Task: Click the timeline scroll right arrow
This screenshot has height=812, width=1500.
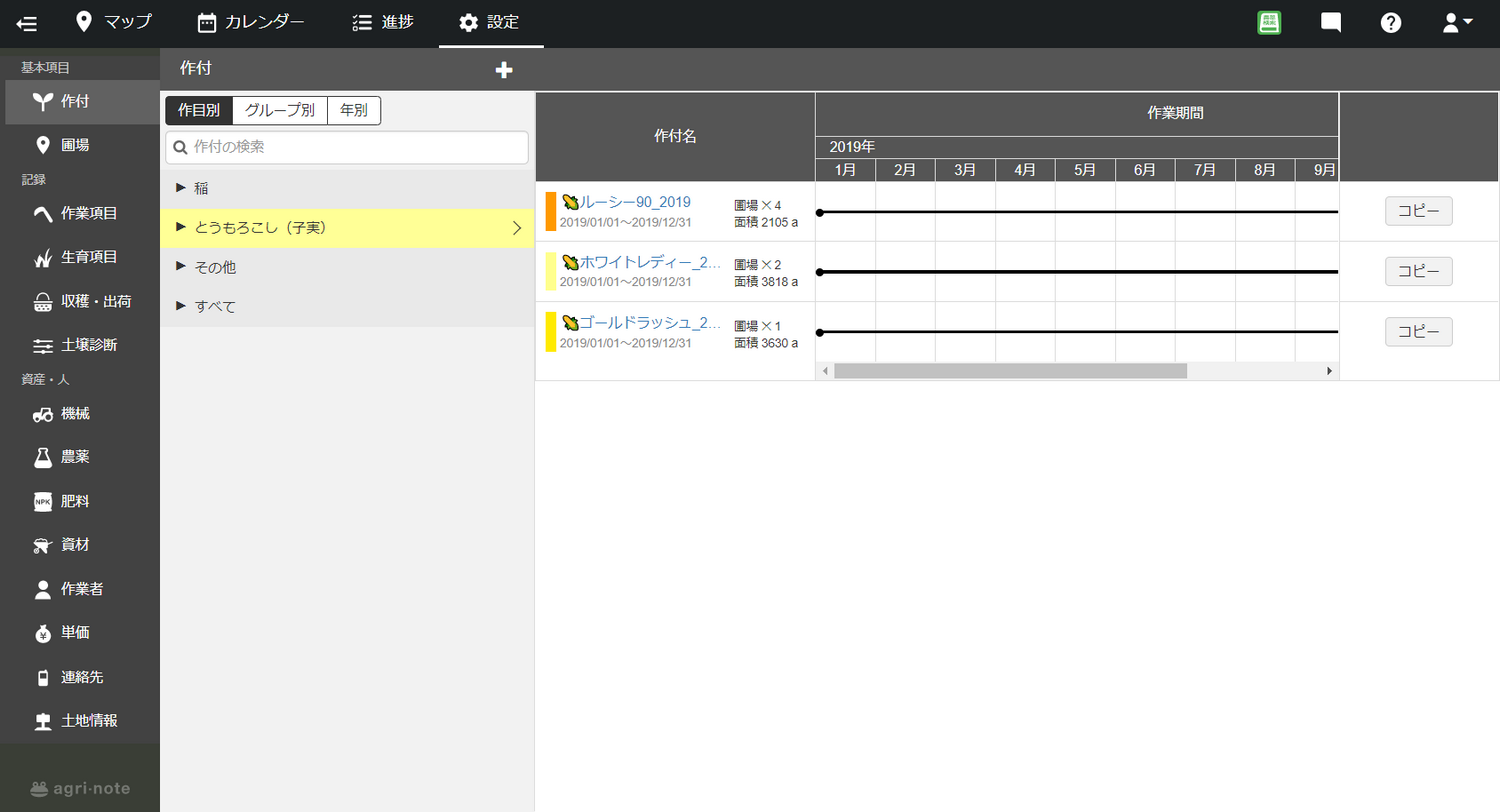Action: click(1330, 371)
